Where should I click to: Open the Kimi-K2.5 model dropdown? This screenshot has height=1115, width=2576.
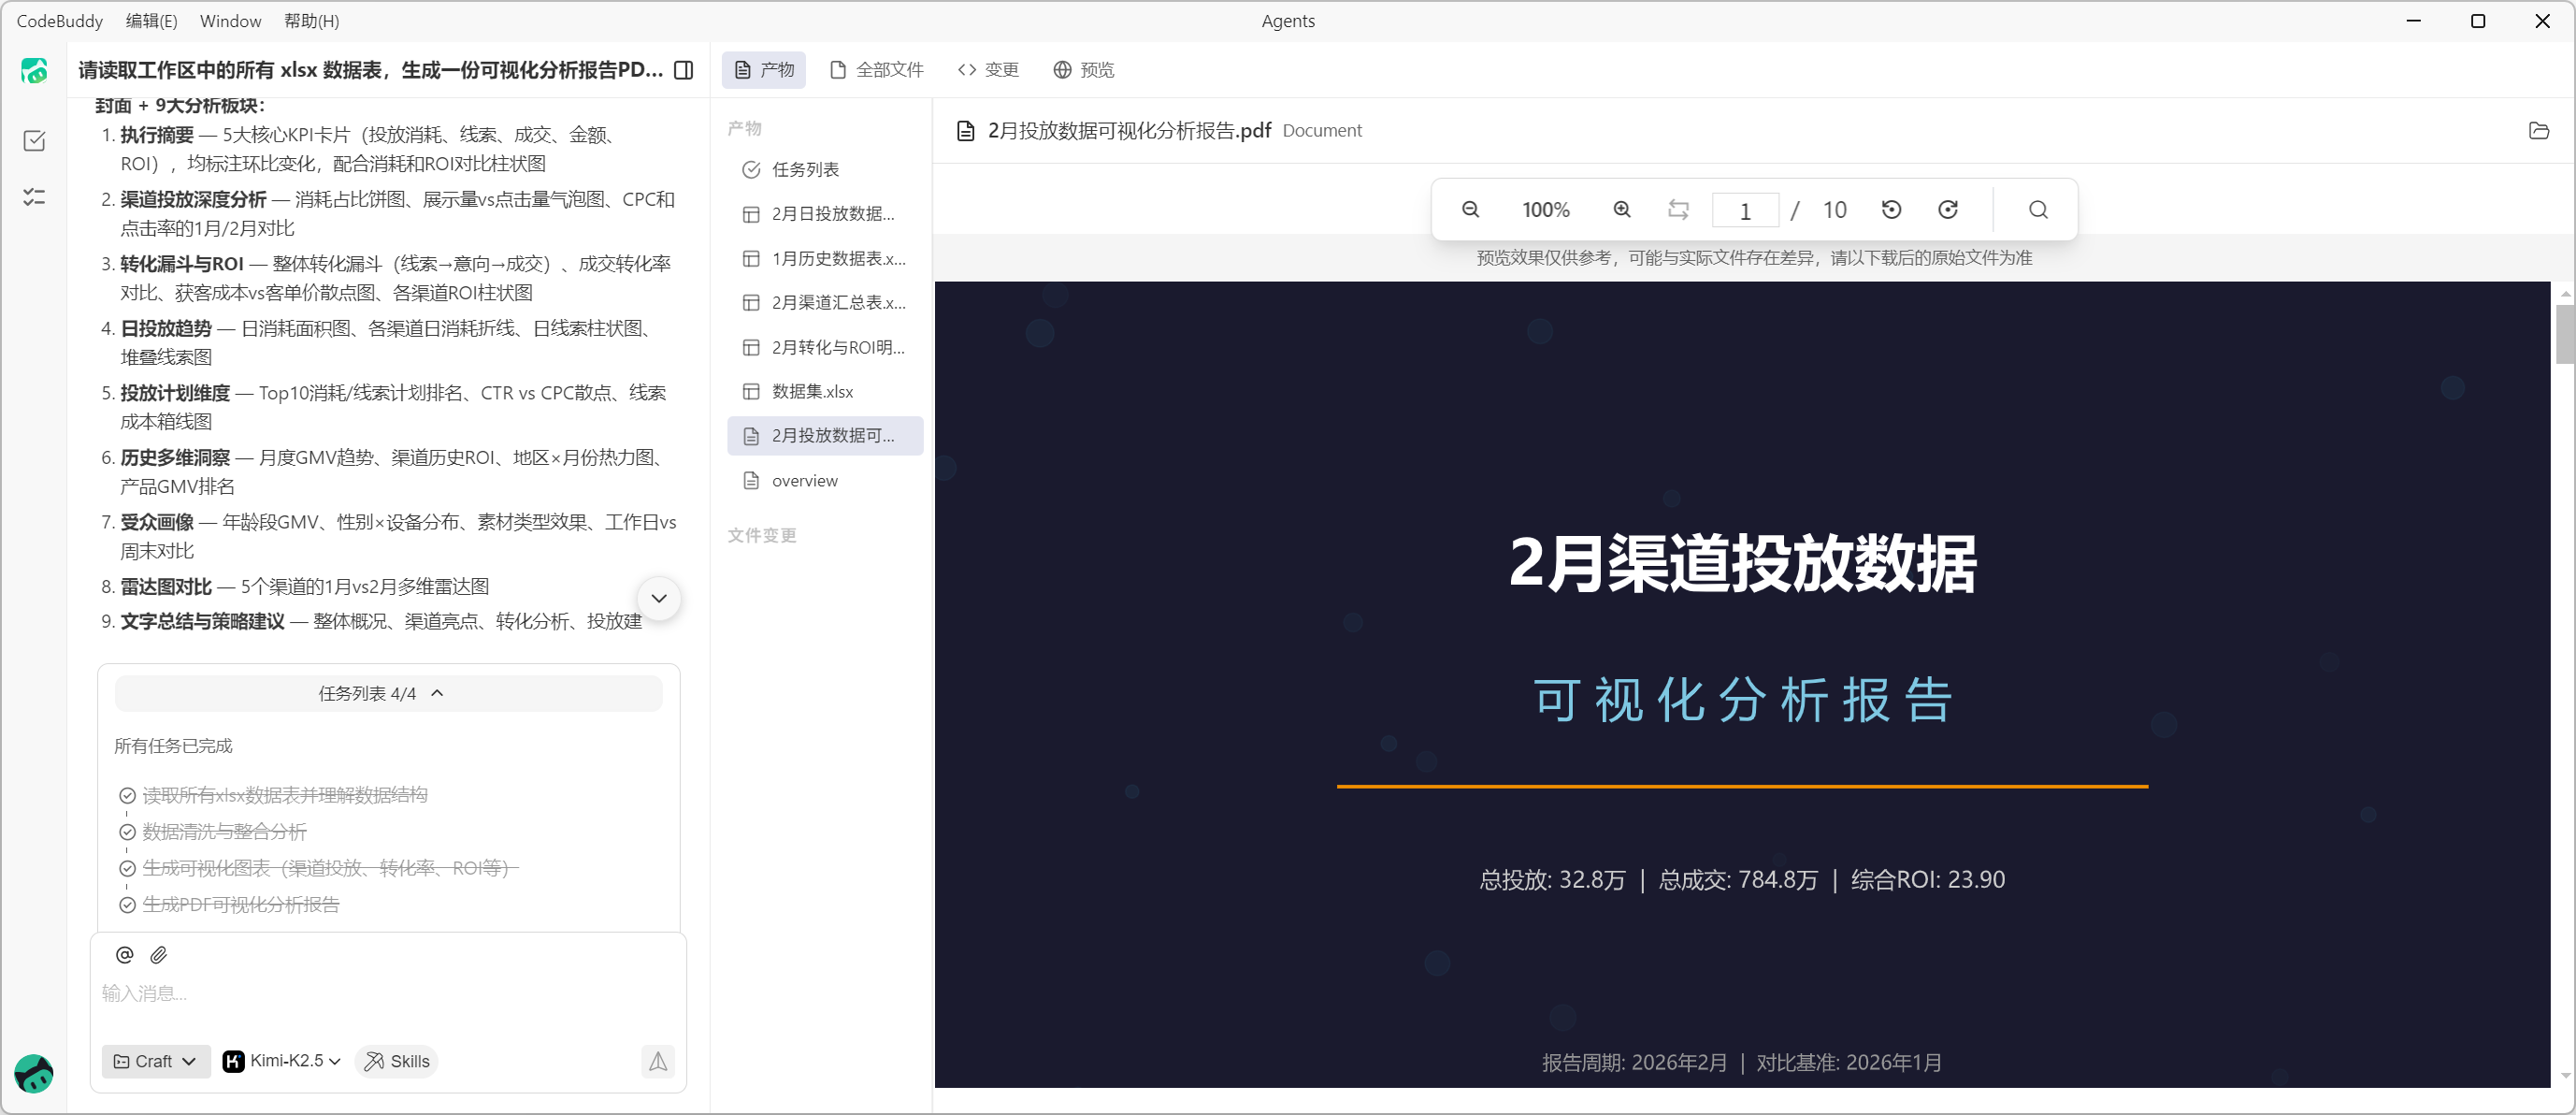(282, 1061)
